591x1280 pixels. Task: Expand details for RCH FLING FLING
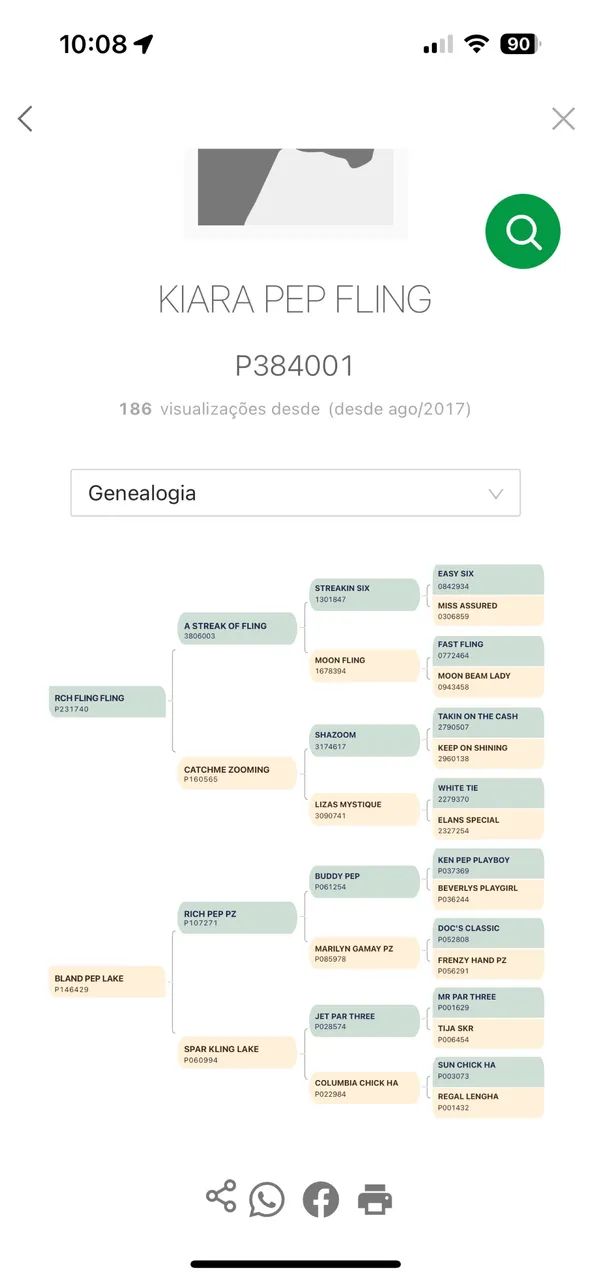(x=106, y=702)
